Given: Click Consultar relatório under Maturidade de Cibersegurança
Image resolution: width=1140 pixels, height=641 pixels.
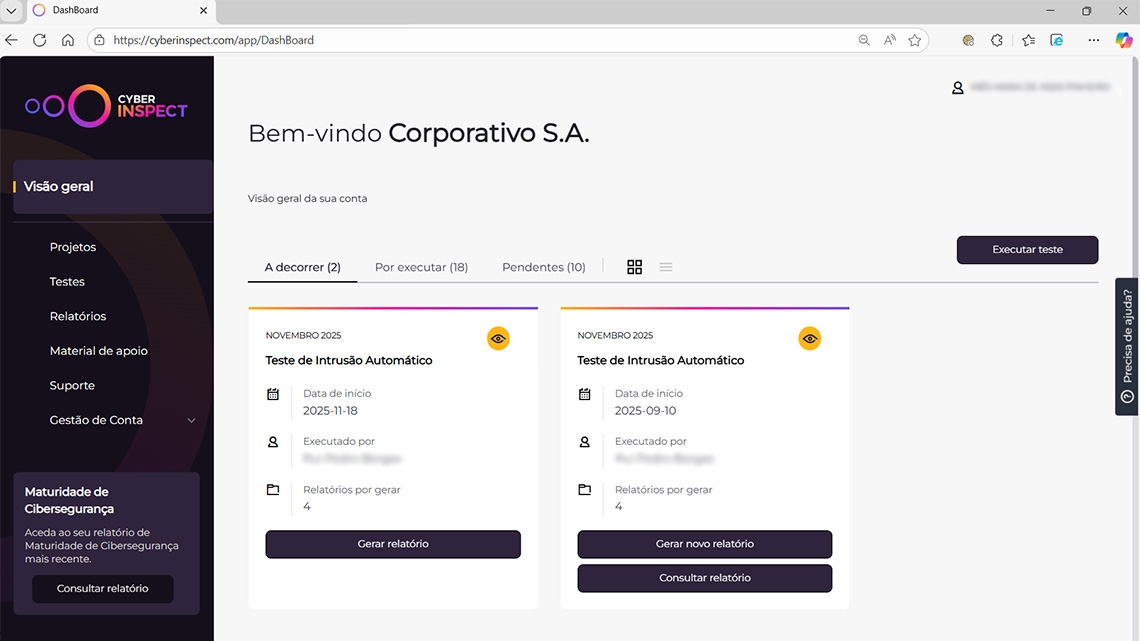Looking at the screenshot, I should (x=102, y=589).
